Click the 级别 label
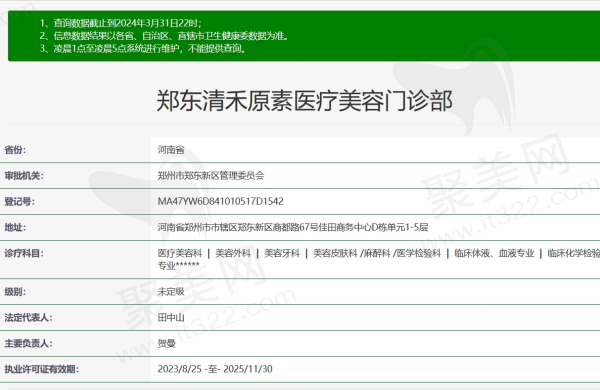 pos(15,292)
